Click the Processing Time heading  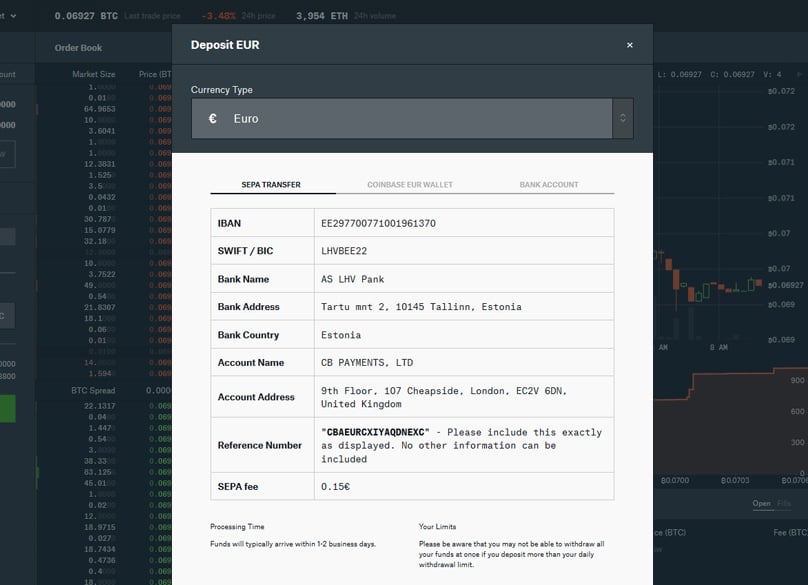pos(237,527)
